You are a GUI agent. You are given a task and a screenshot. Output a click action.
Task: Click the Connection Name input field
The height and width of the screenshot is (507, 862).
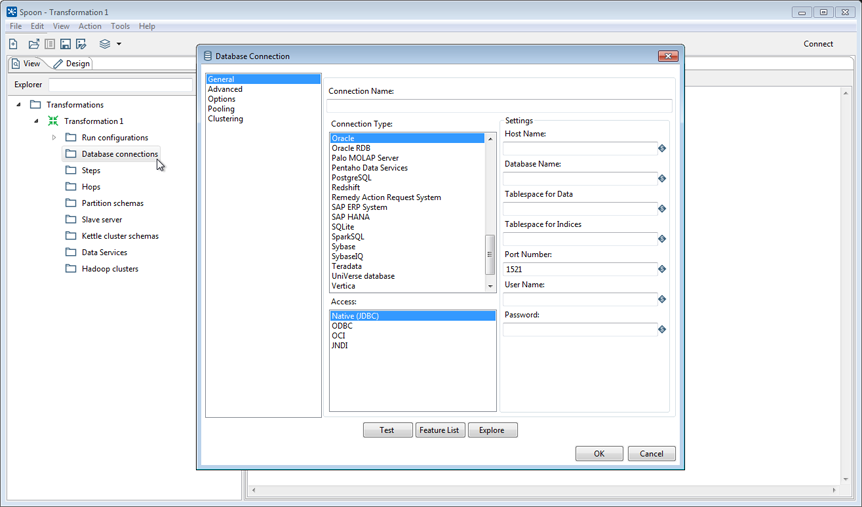499,105
